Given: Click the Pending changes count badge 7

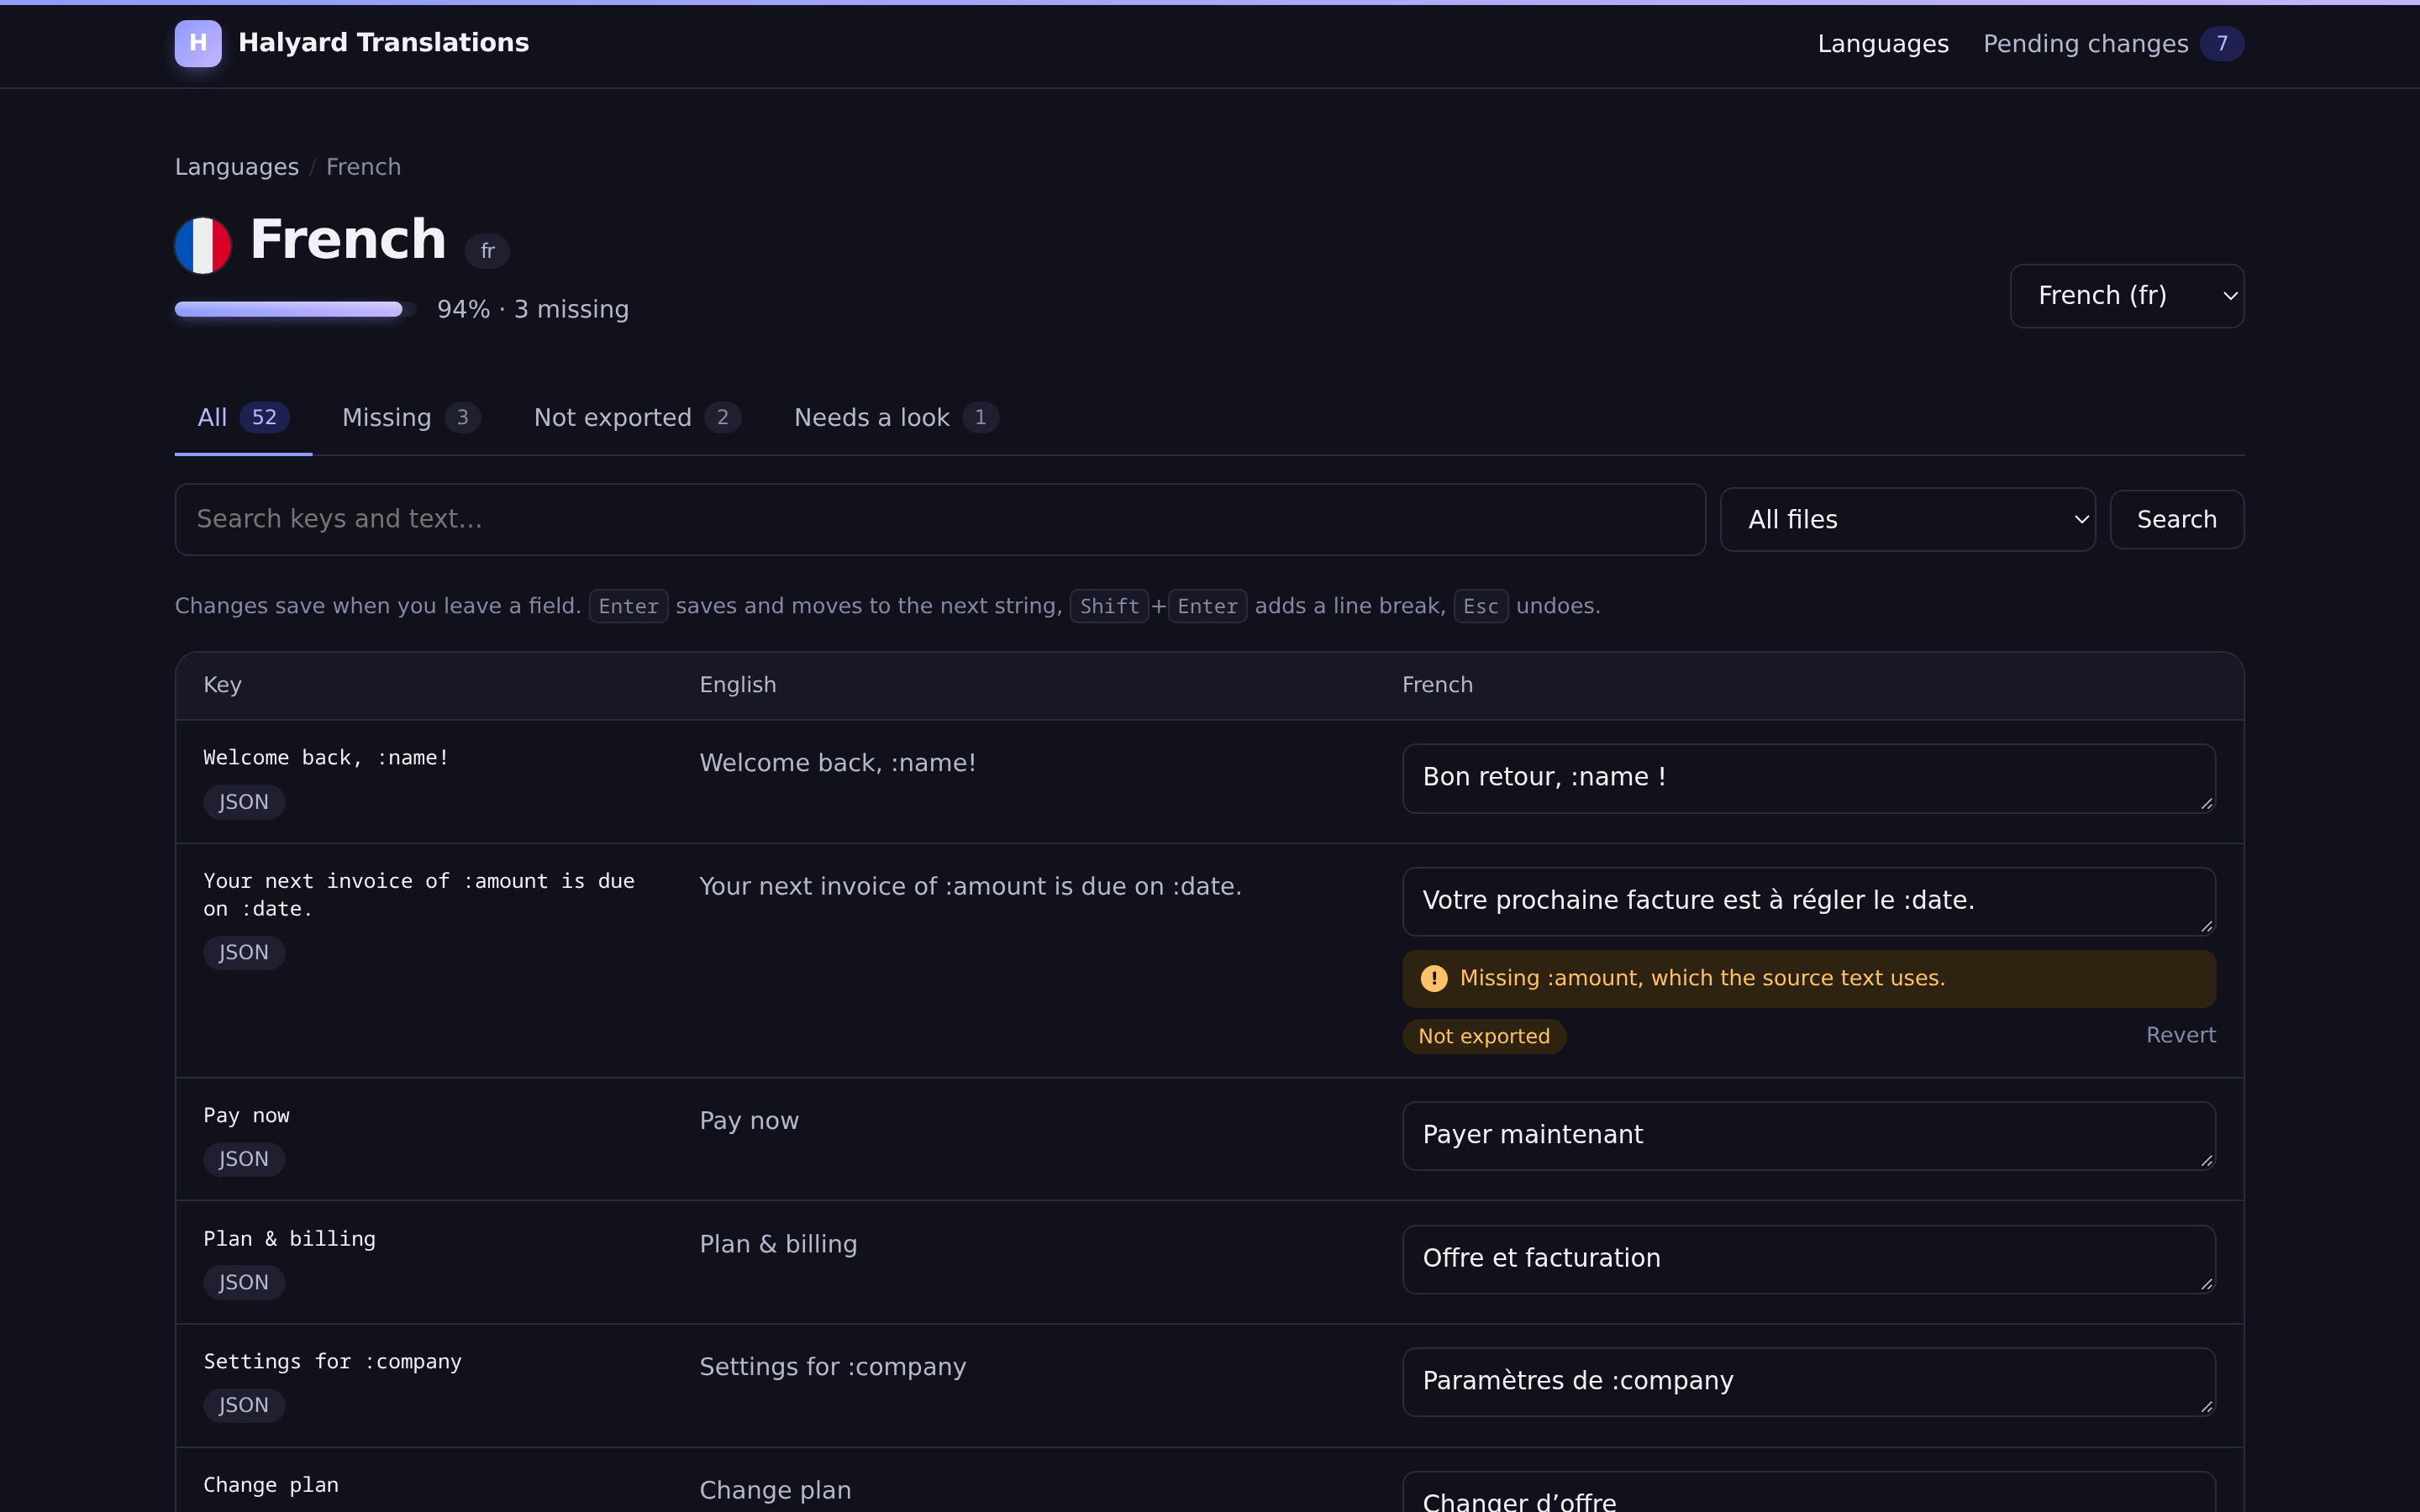Looking at the screenshot, I should click(2222, 44).
